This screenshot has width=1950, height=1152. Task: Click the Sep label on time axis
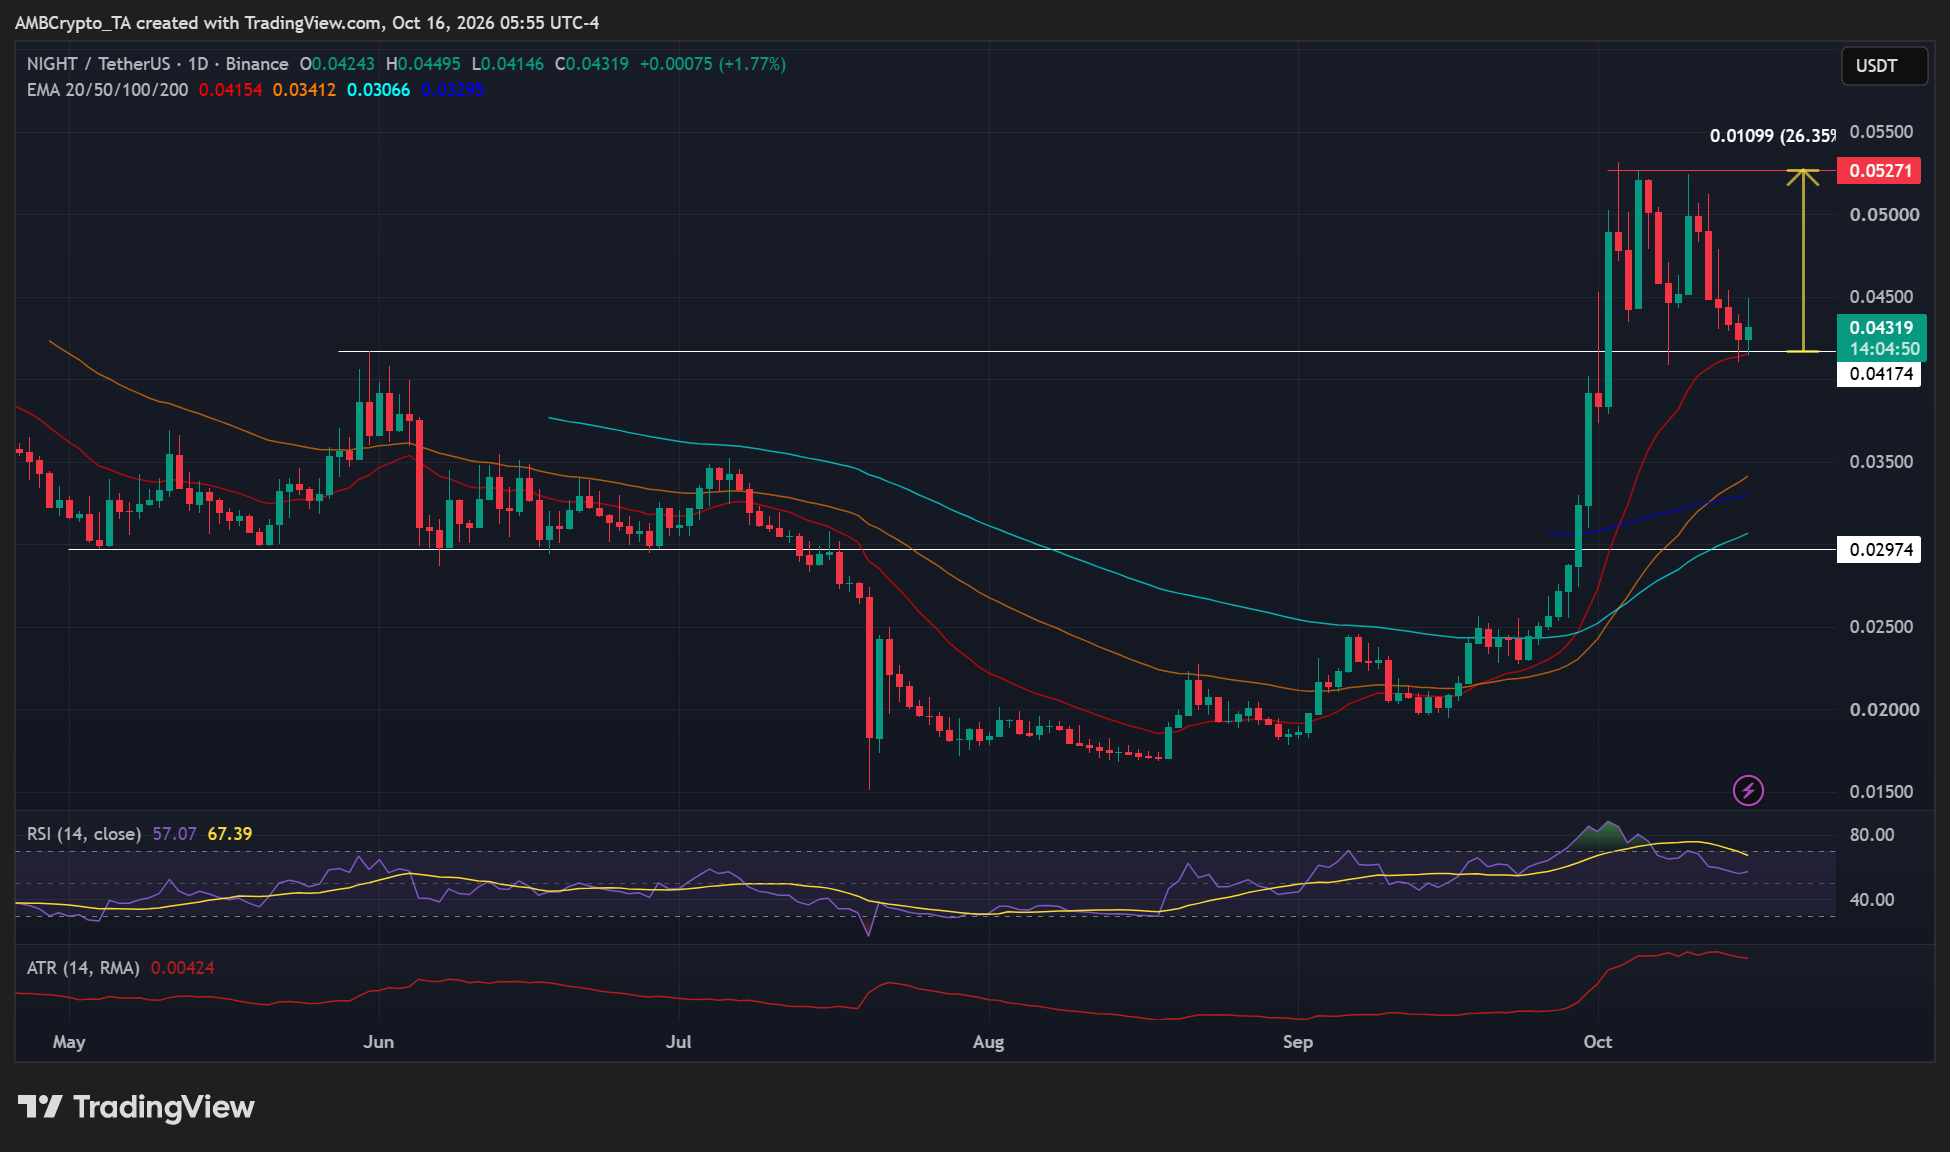(1298, 1042)
